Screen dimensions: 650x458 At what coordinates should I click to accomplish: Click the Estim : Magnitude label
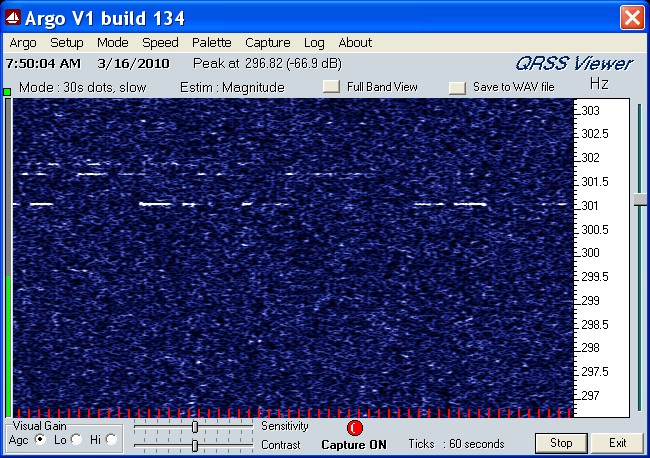[x=232, y=87]
